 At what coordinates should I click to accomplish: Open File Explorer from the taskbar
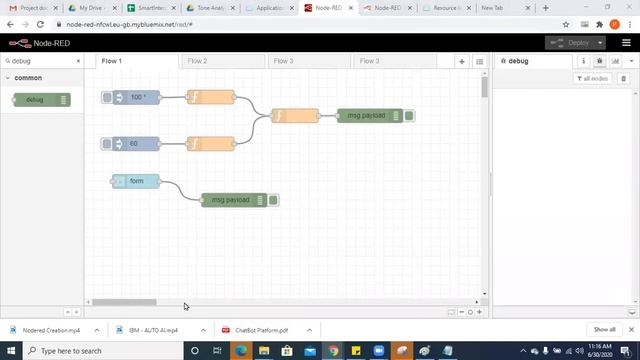pyautogui.click(x=264, y=351)
